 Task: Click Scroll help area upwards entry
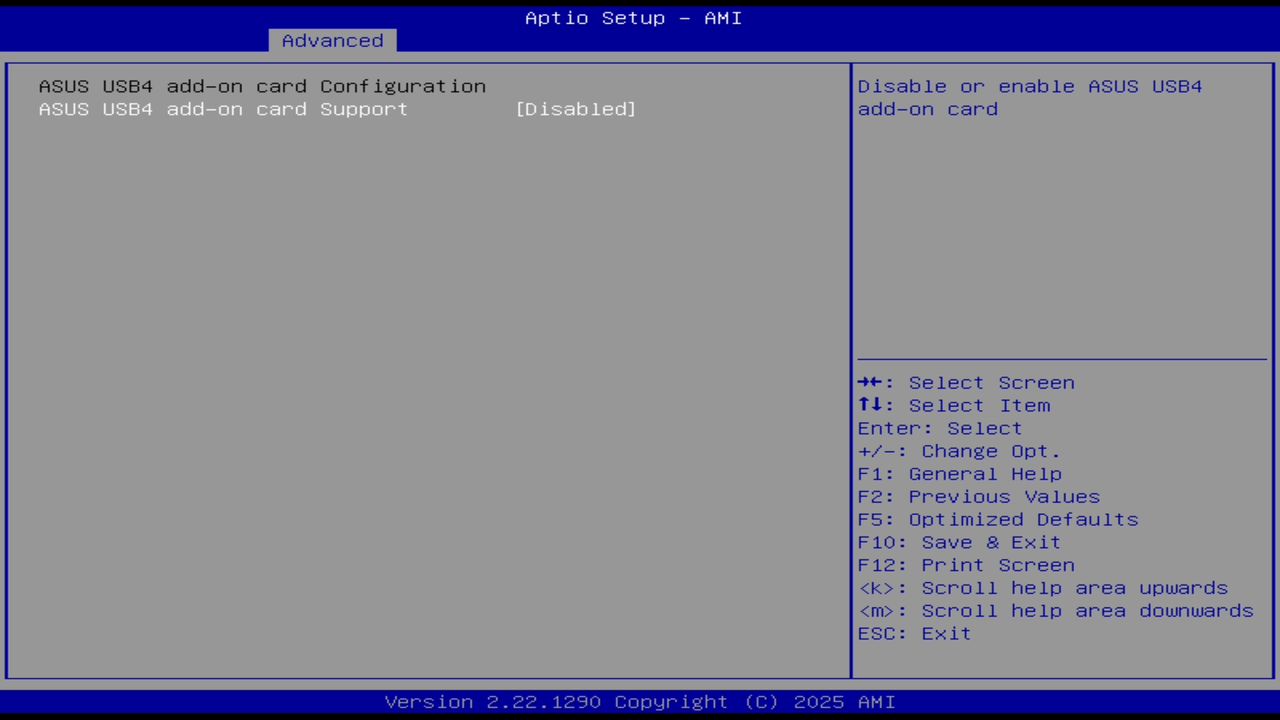[1043, 588]
